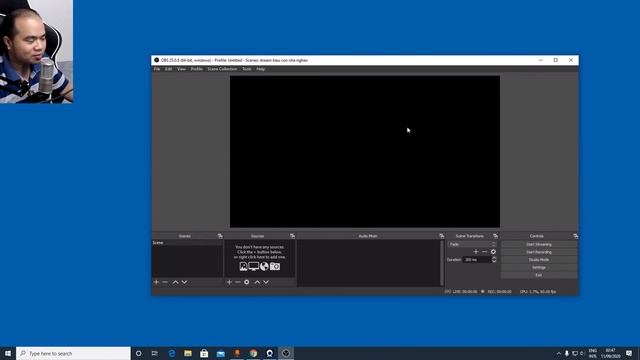Click the image source icon in Sources hint

[243, 267]
